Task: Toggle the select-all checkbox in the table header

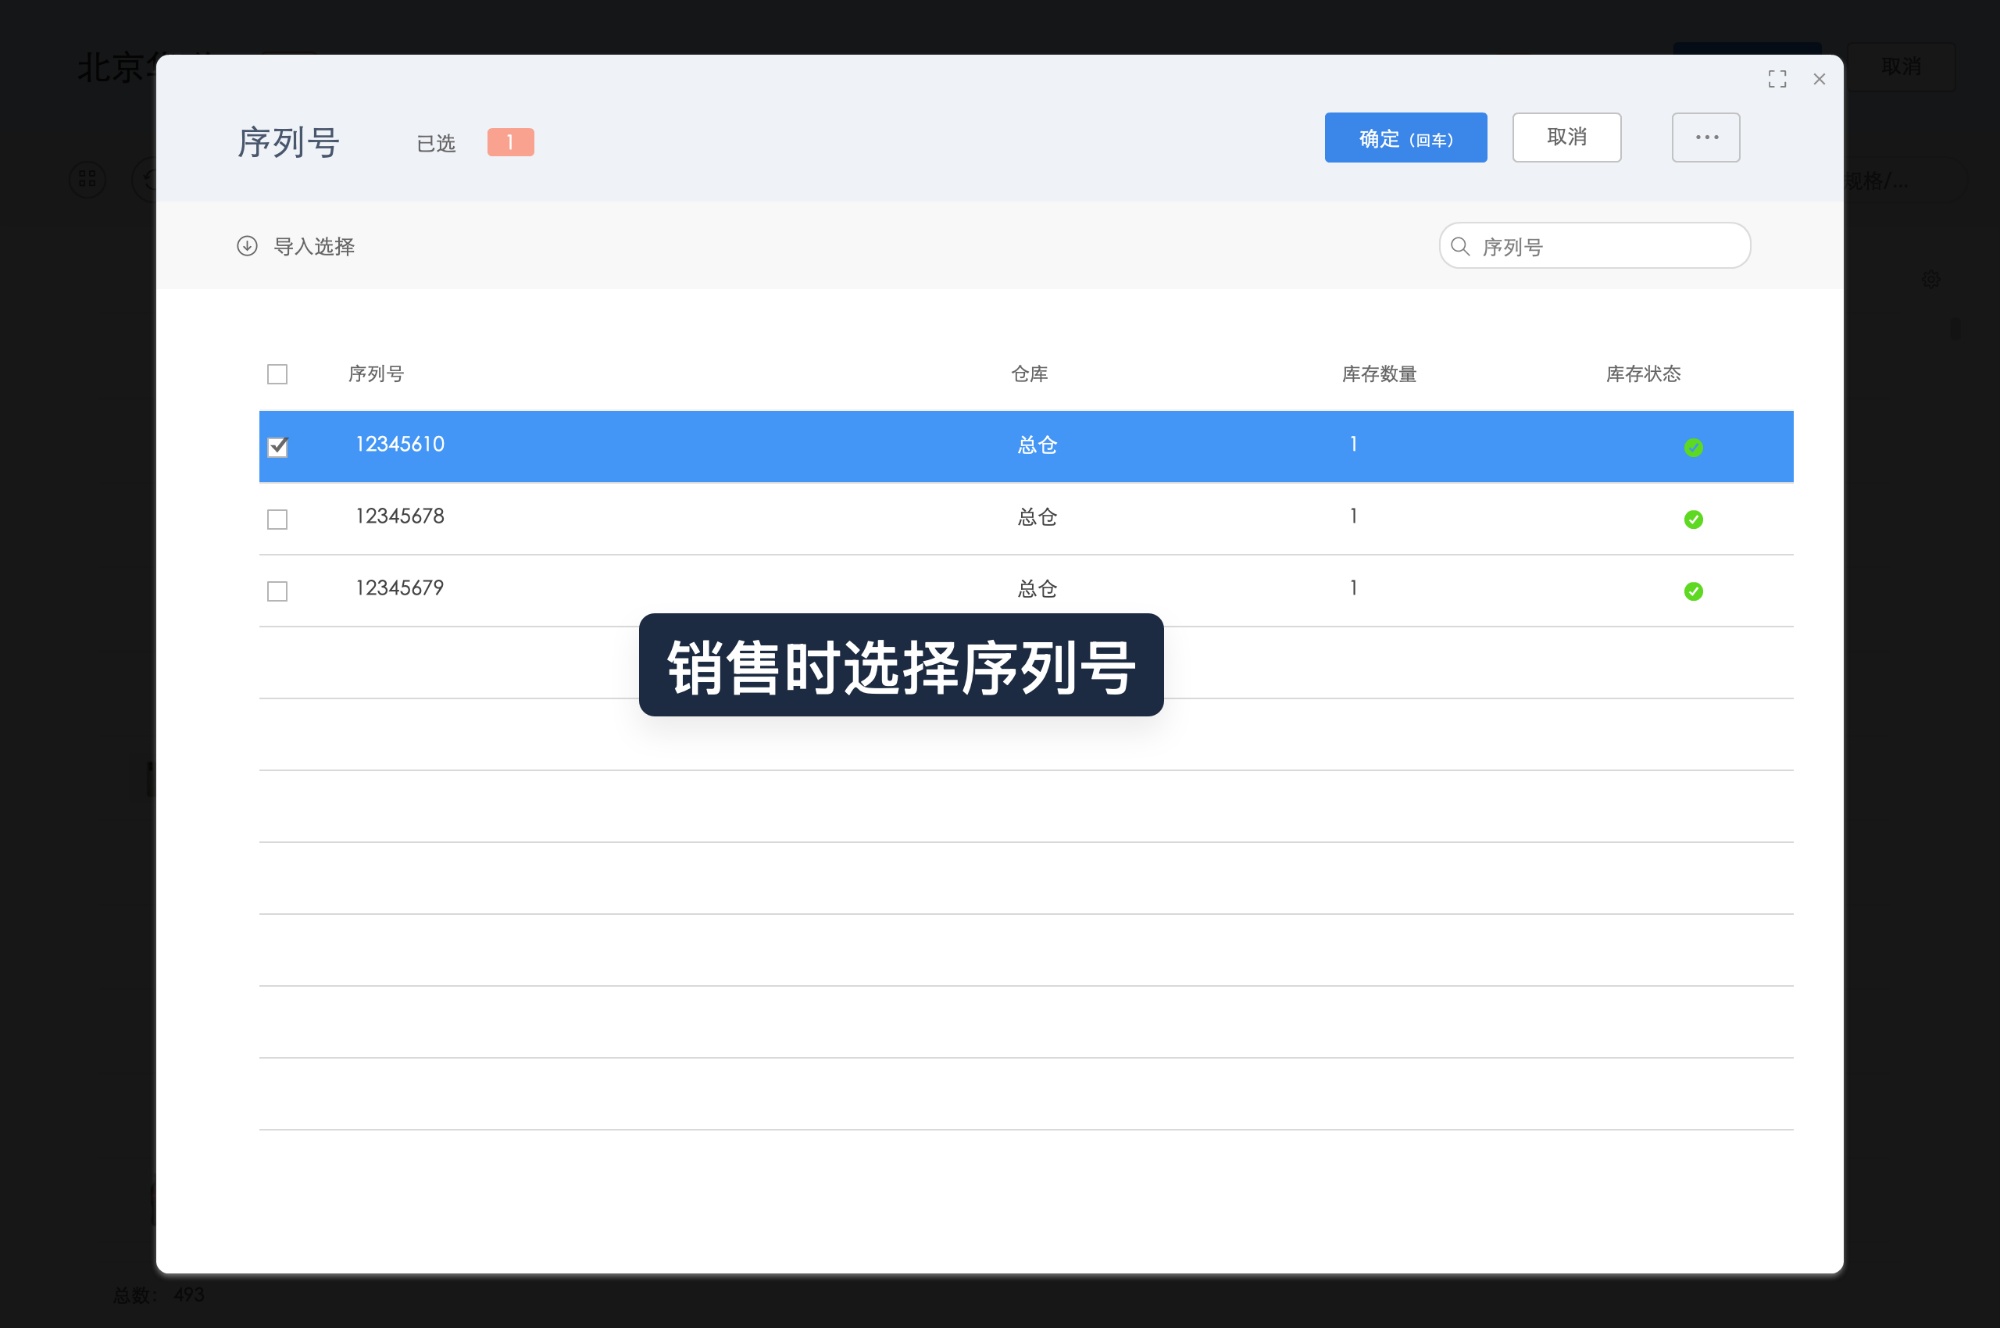Action: tap(277, 374)
